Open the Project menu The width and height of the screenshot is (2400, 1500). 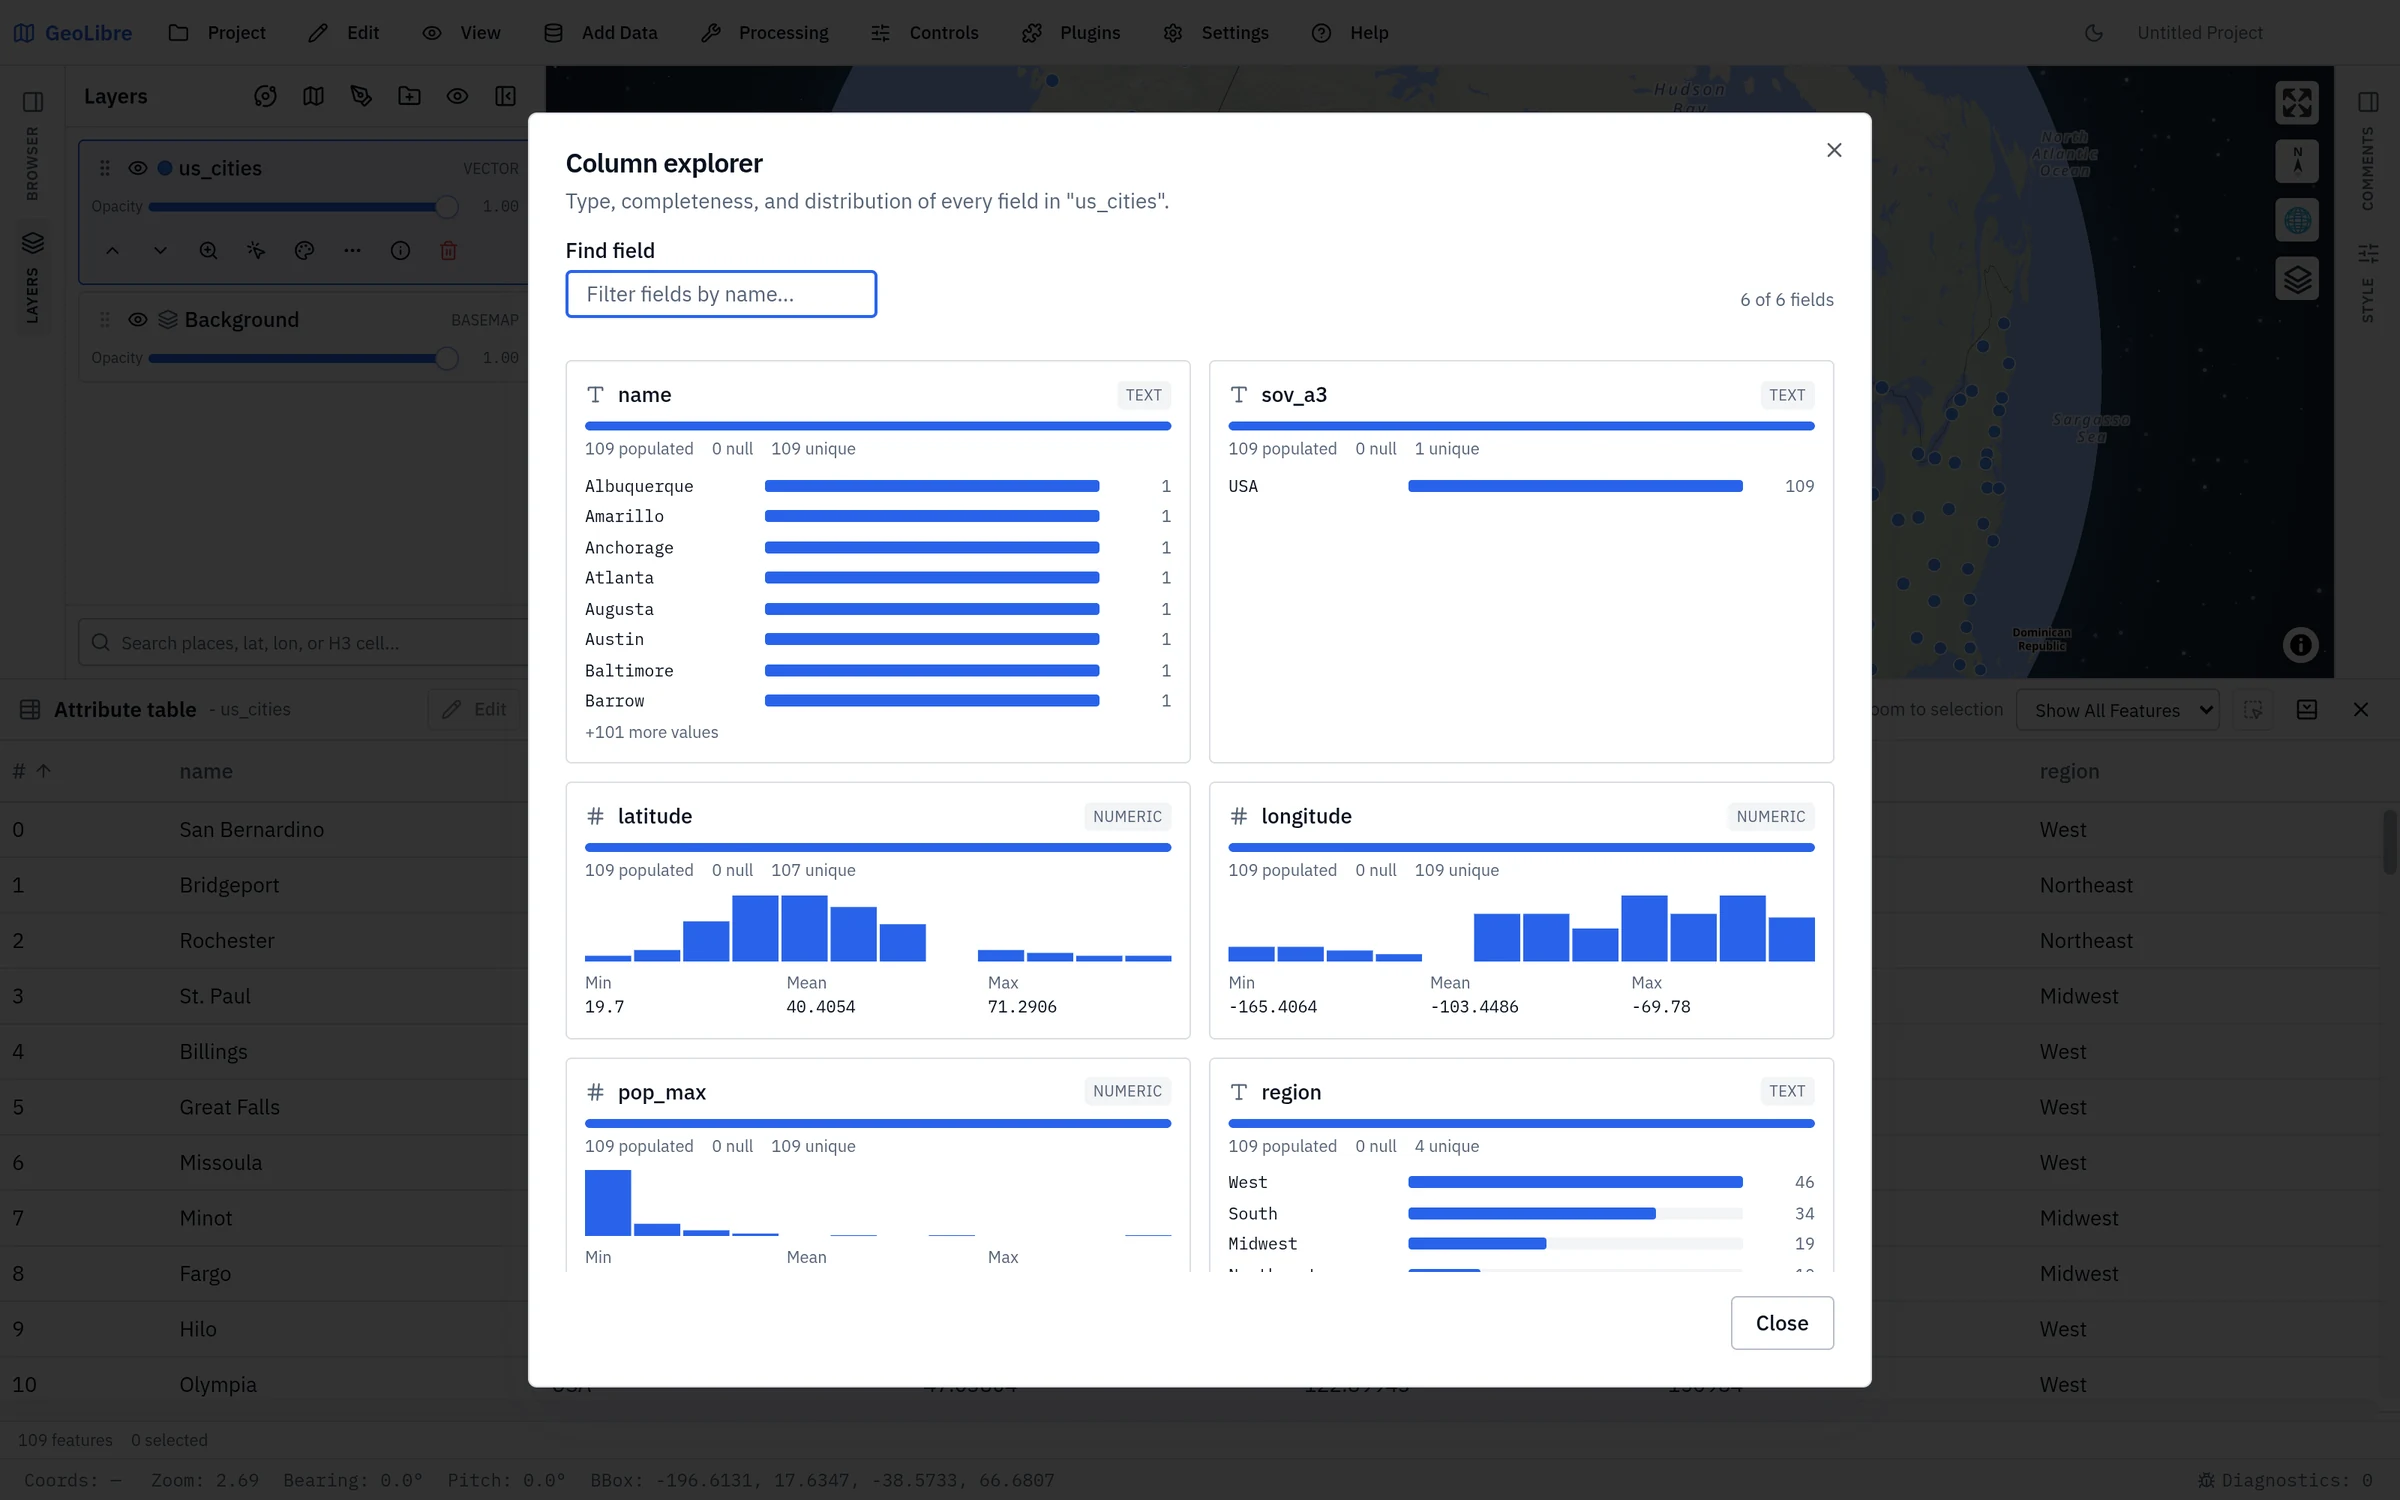pyautogui.click(x=218, y=32)
